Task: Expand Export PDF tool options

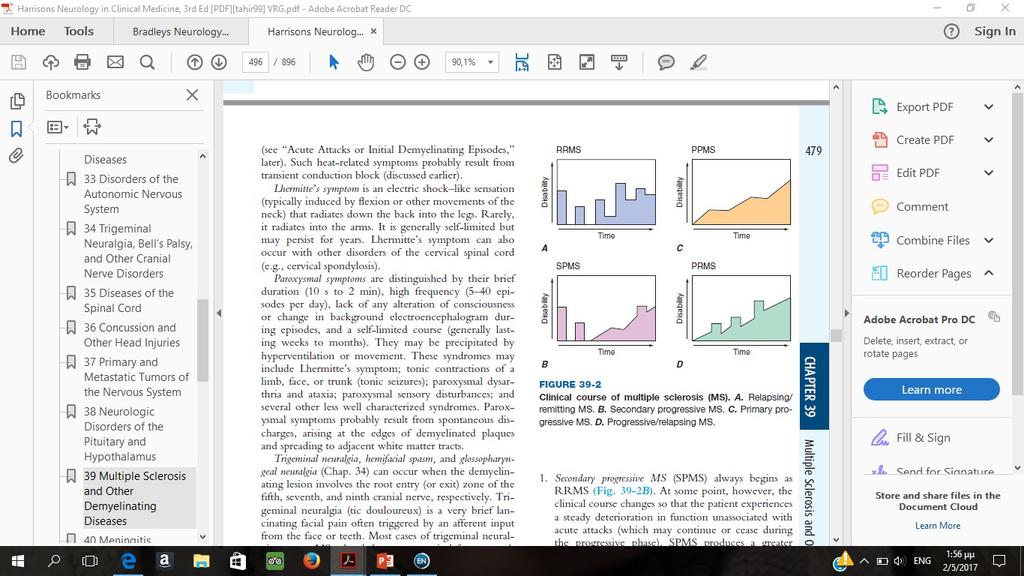Action: [x=989, y=107]
